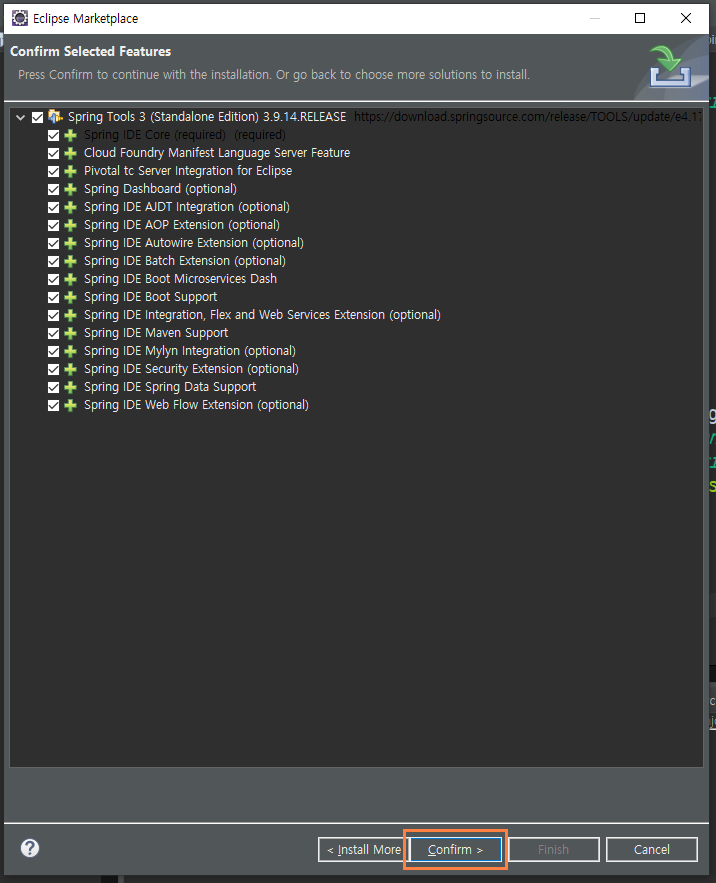Click green plus icon beside Spring IDE Core
The image size is (716, 883).
pos(70,135)
